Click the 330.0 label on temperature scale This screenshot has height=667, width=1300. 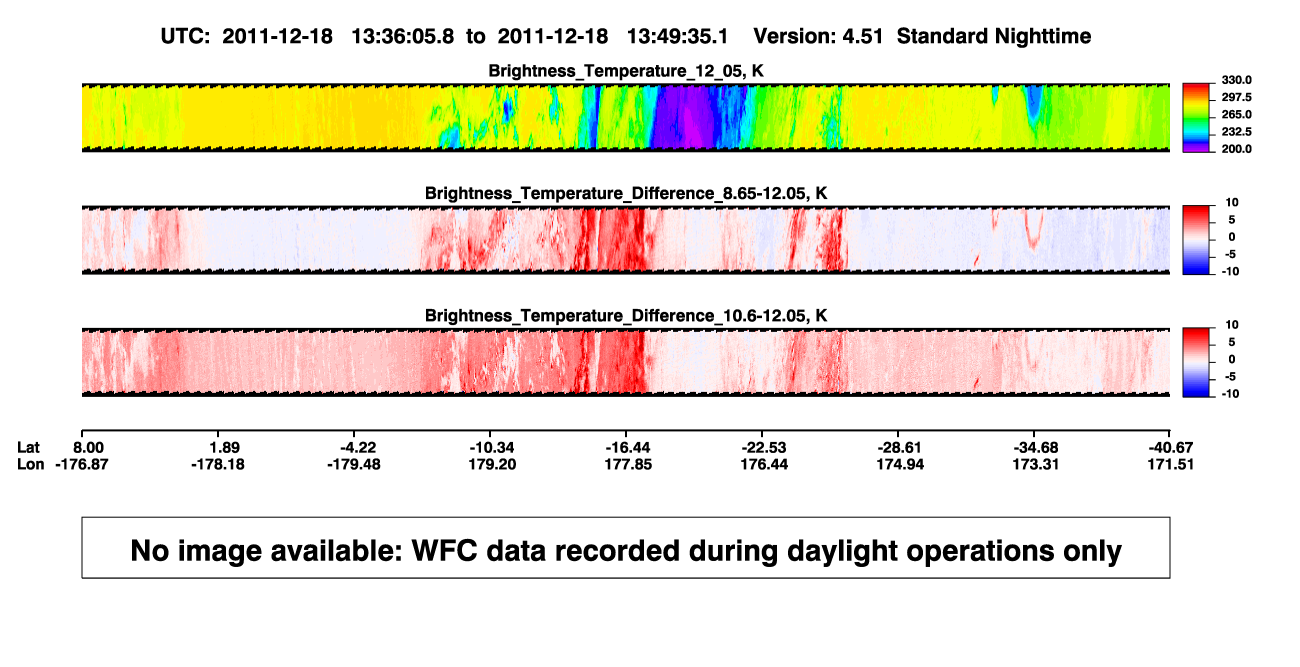coord(1236,80)
